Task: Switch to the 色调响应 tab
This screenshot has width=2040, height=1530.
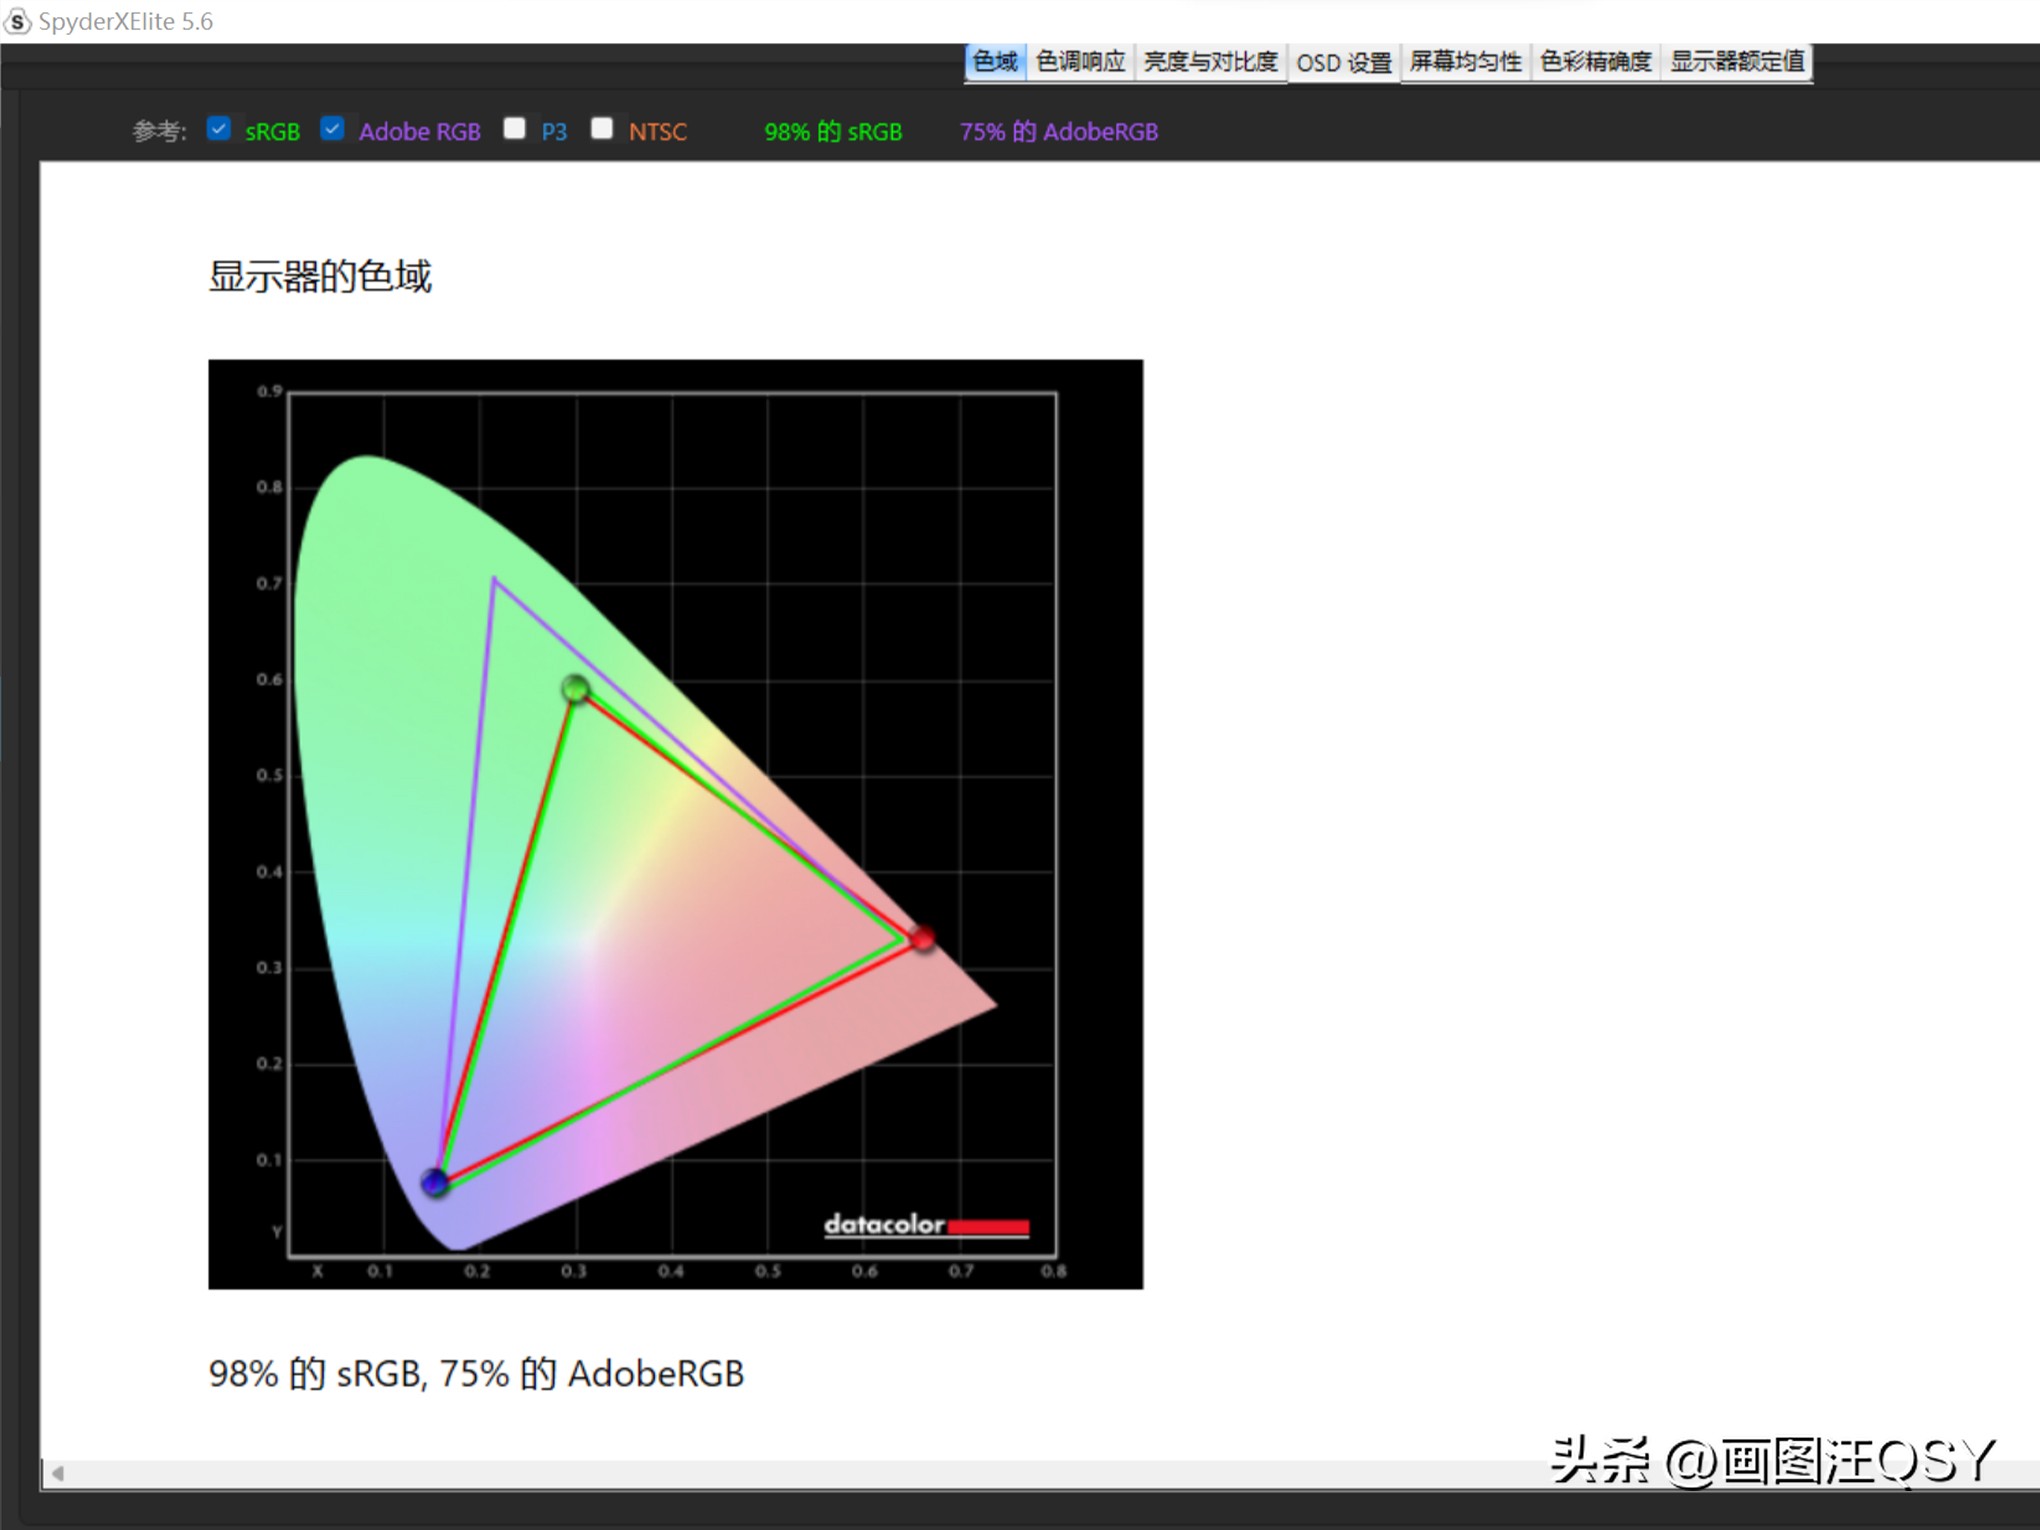Action: coord(1080,61)
